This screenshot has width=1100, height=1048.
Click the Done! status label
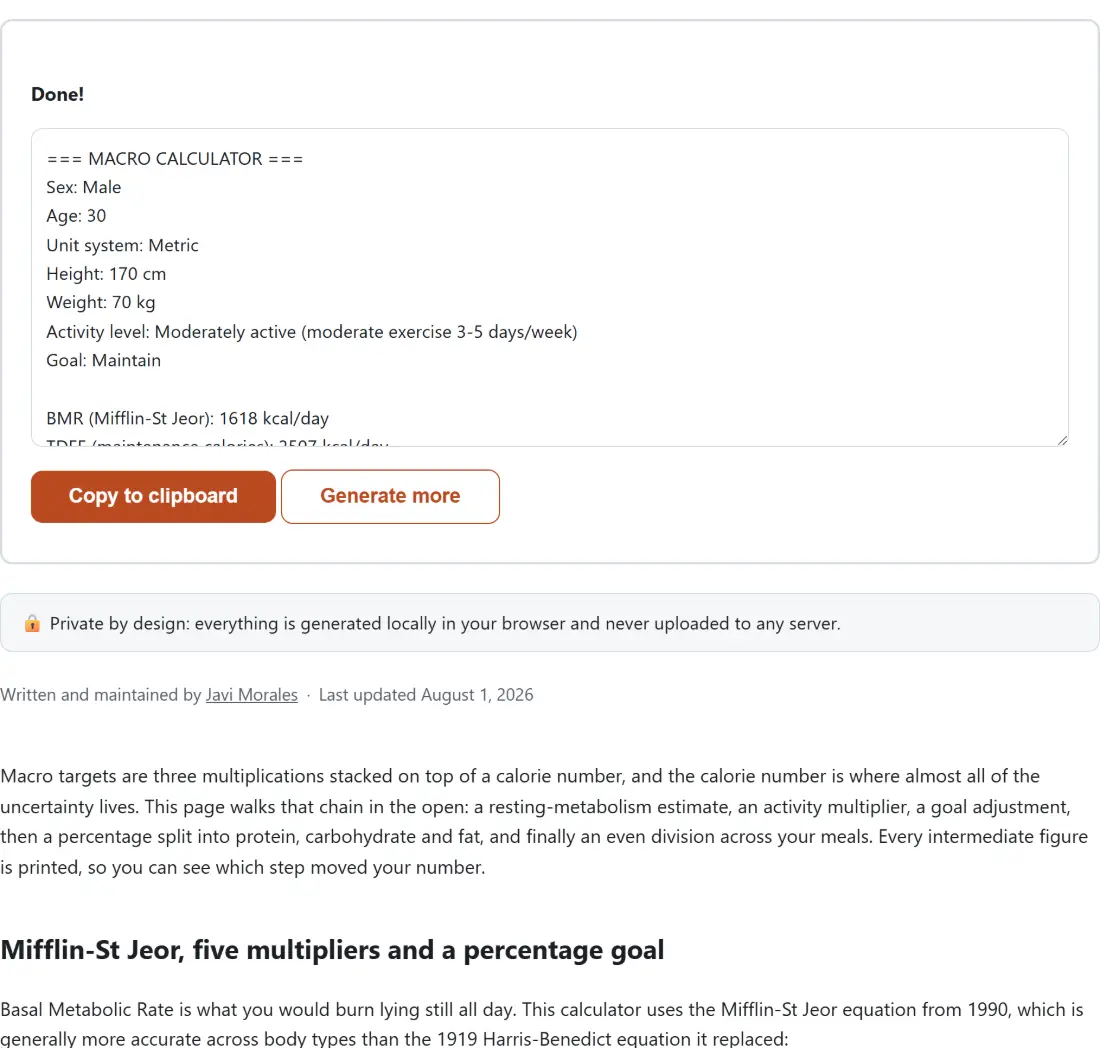[58, 94]
